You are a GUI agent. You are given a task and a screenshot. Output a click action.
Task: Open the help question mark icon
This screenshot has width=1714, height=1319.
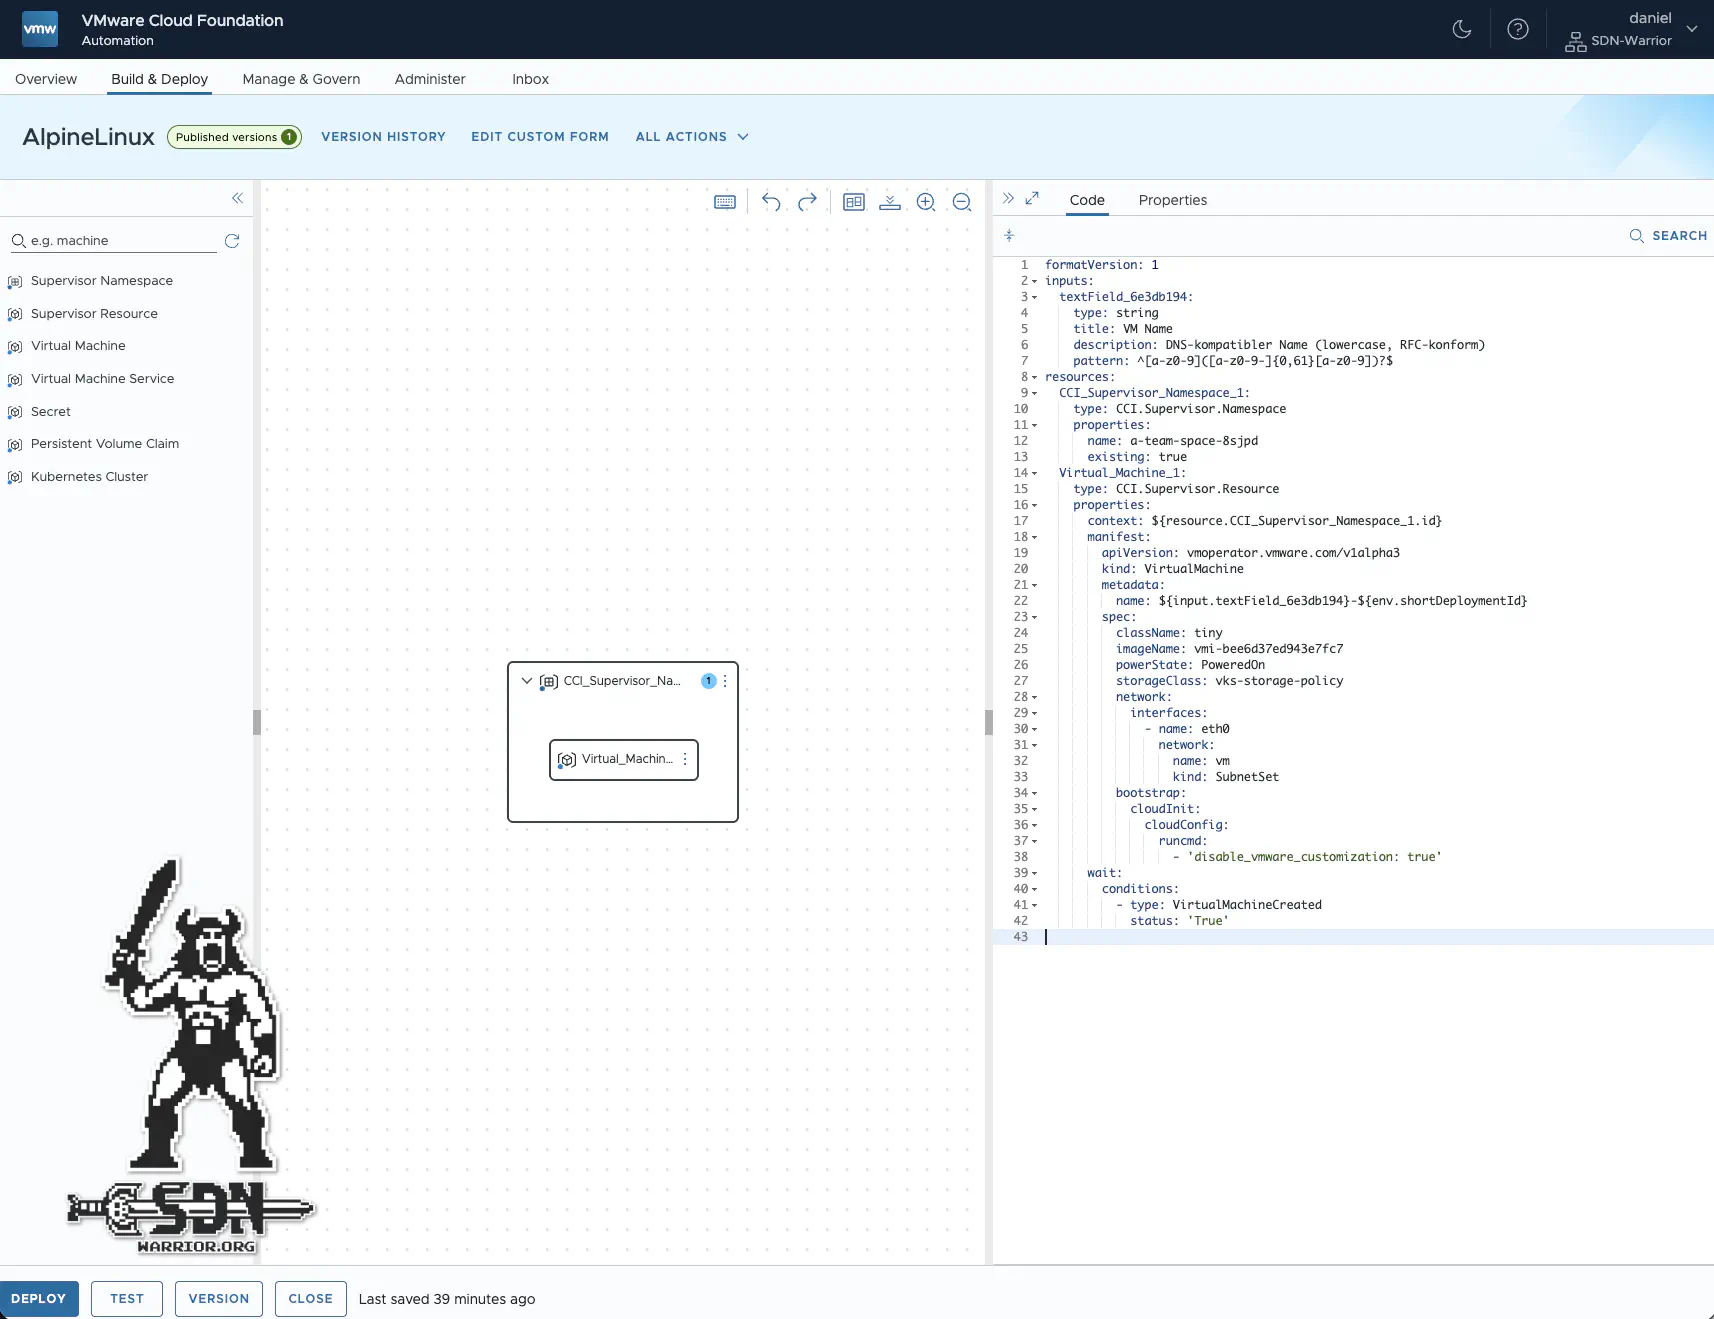click(x=1517, y=29)
